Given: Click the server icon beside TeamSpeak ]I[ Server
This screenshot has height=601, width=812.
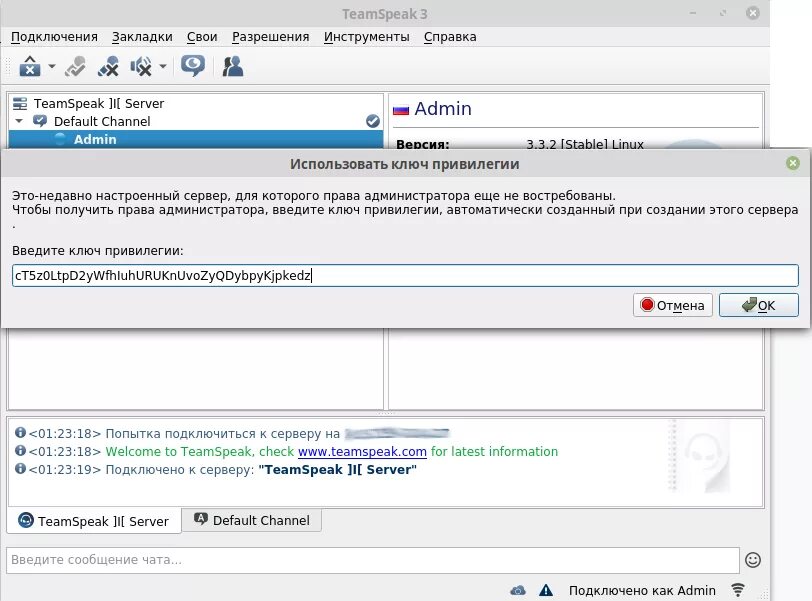Looking at the screenshot, I should tap(20, 104).
